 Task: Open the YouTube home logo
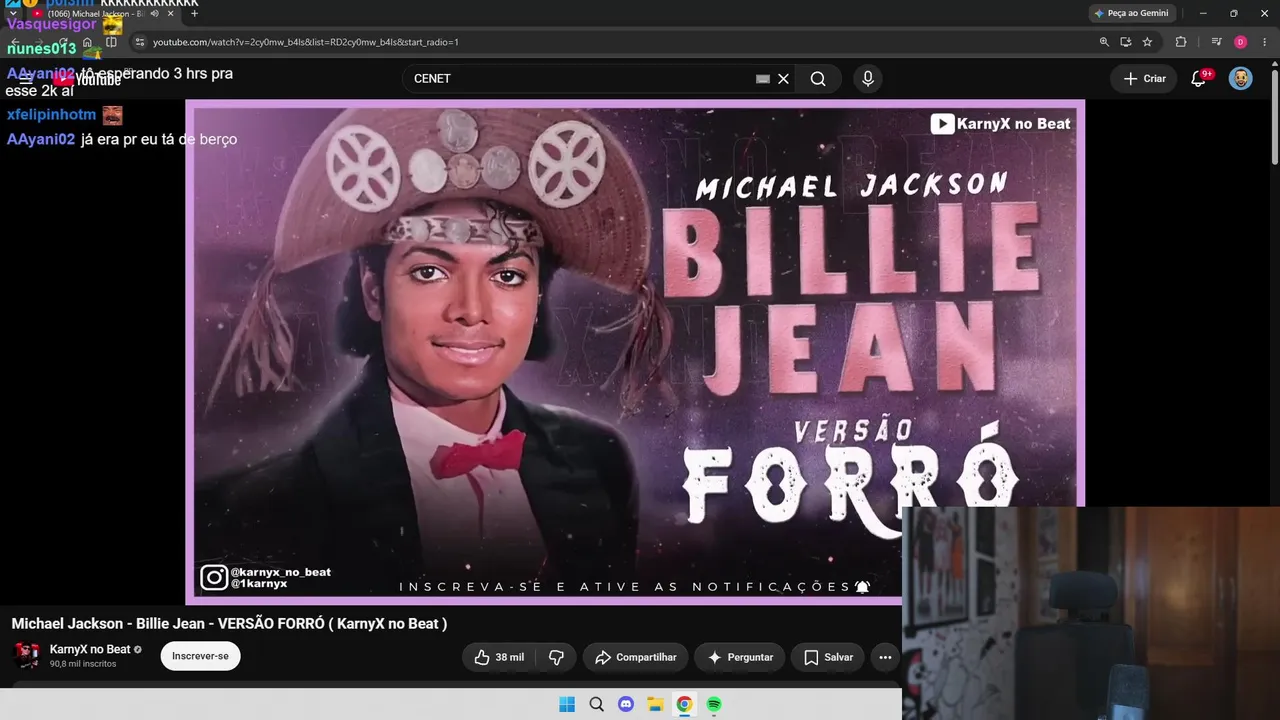coord(87,80)
